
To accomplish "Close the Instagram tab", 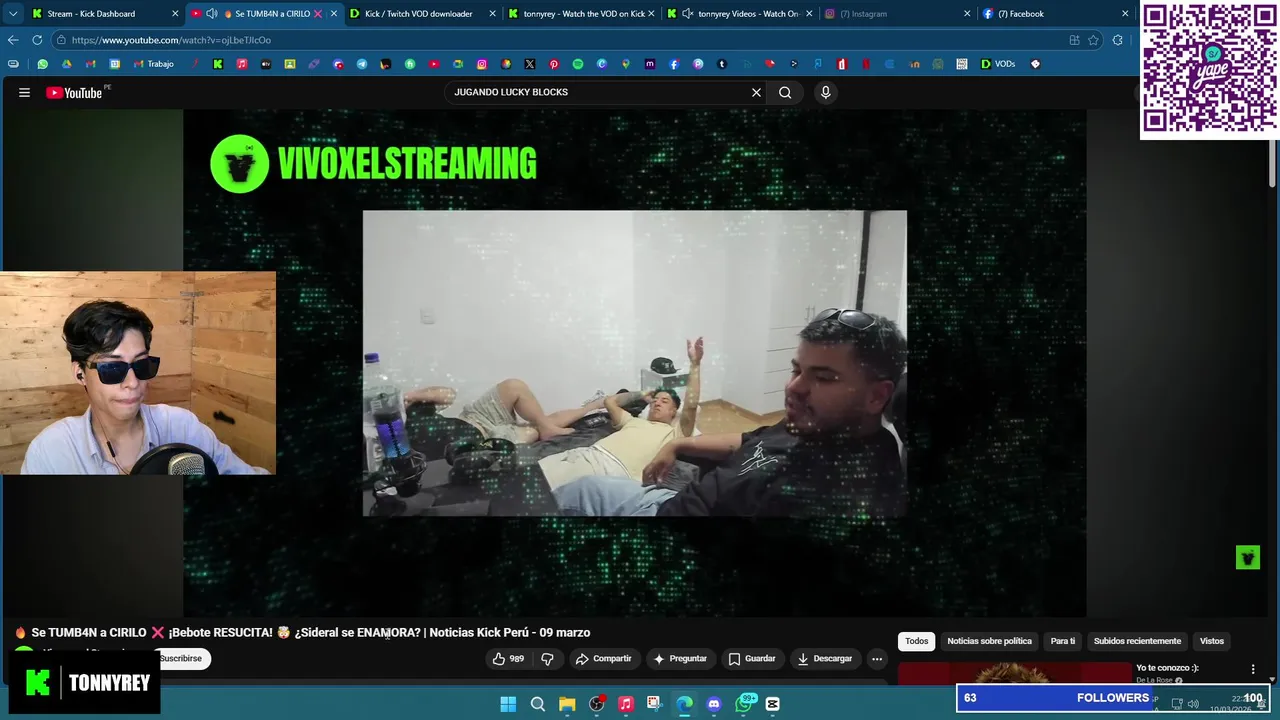I will click(967, 14).
